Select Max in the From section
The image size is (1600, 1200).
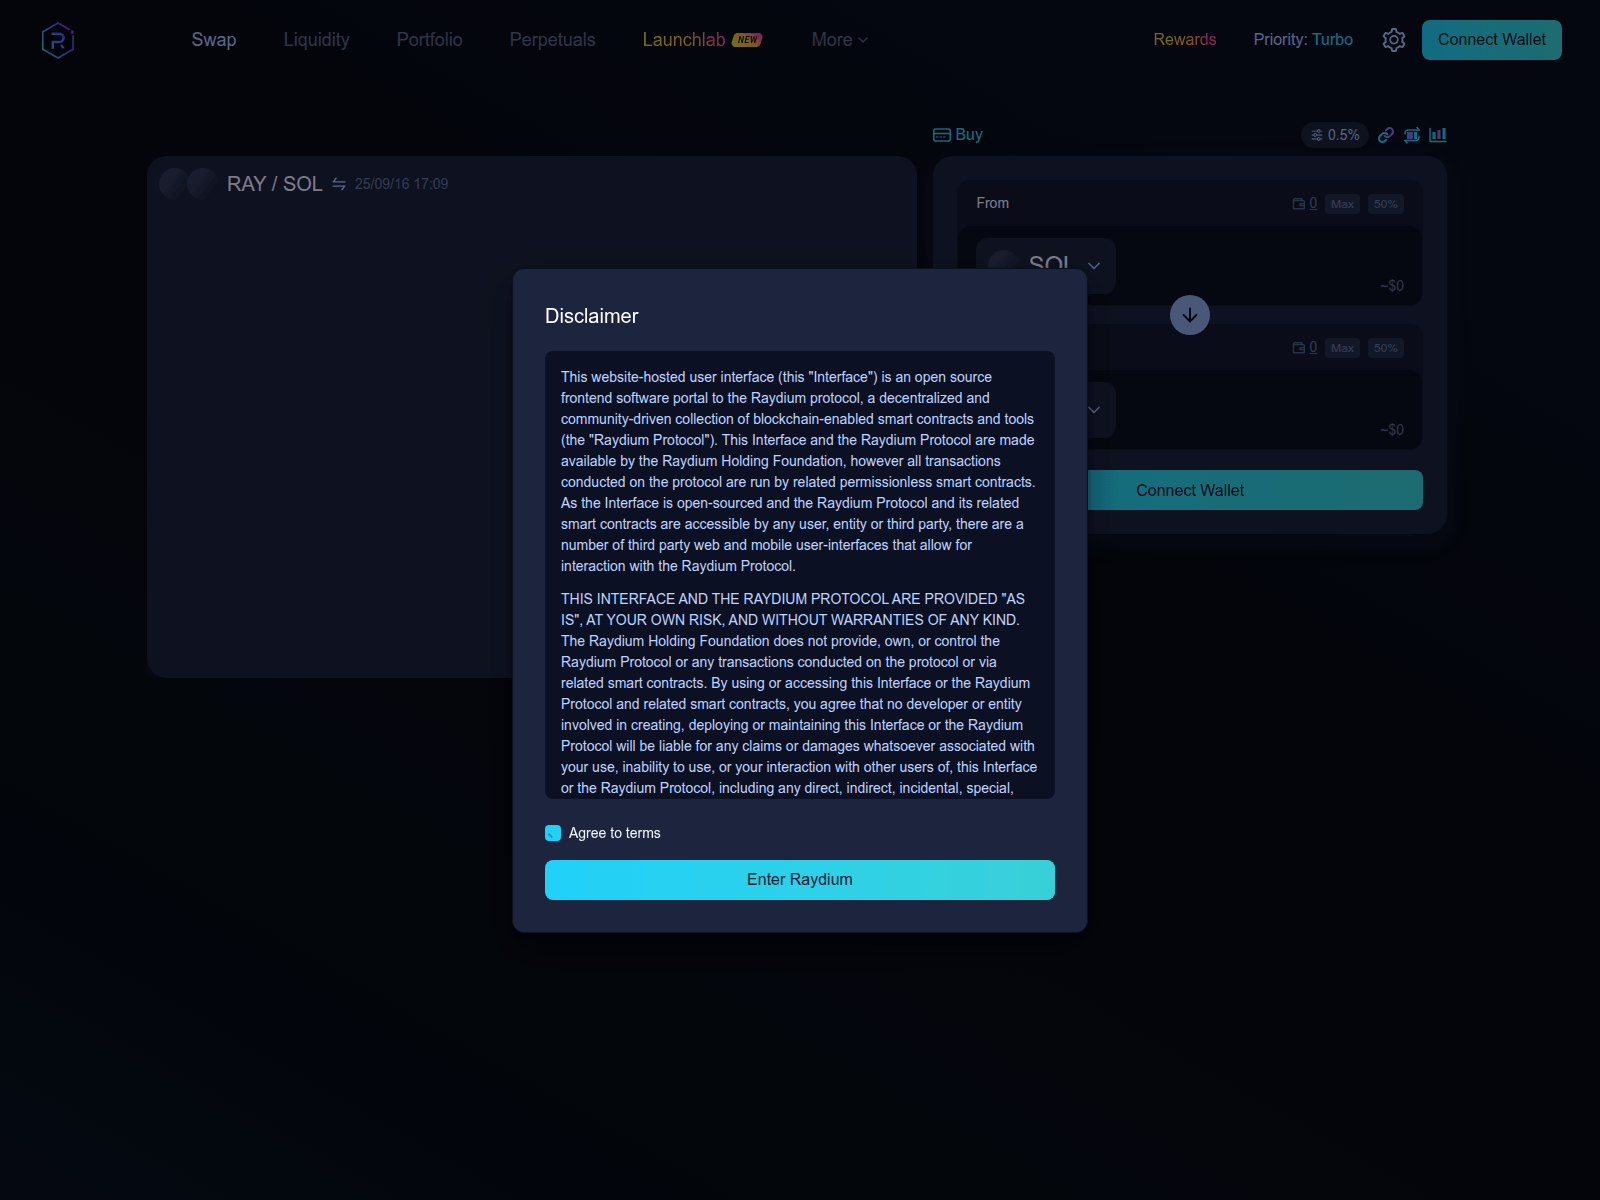pos(1342,204)
